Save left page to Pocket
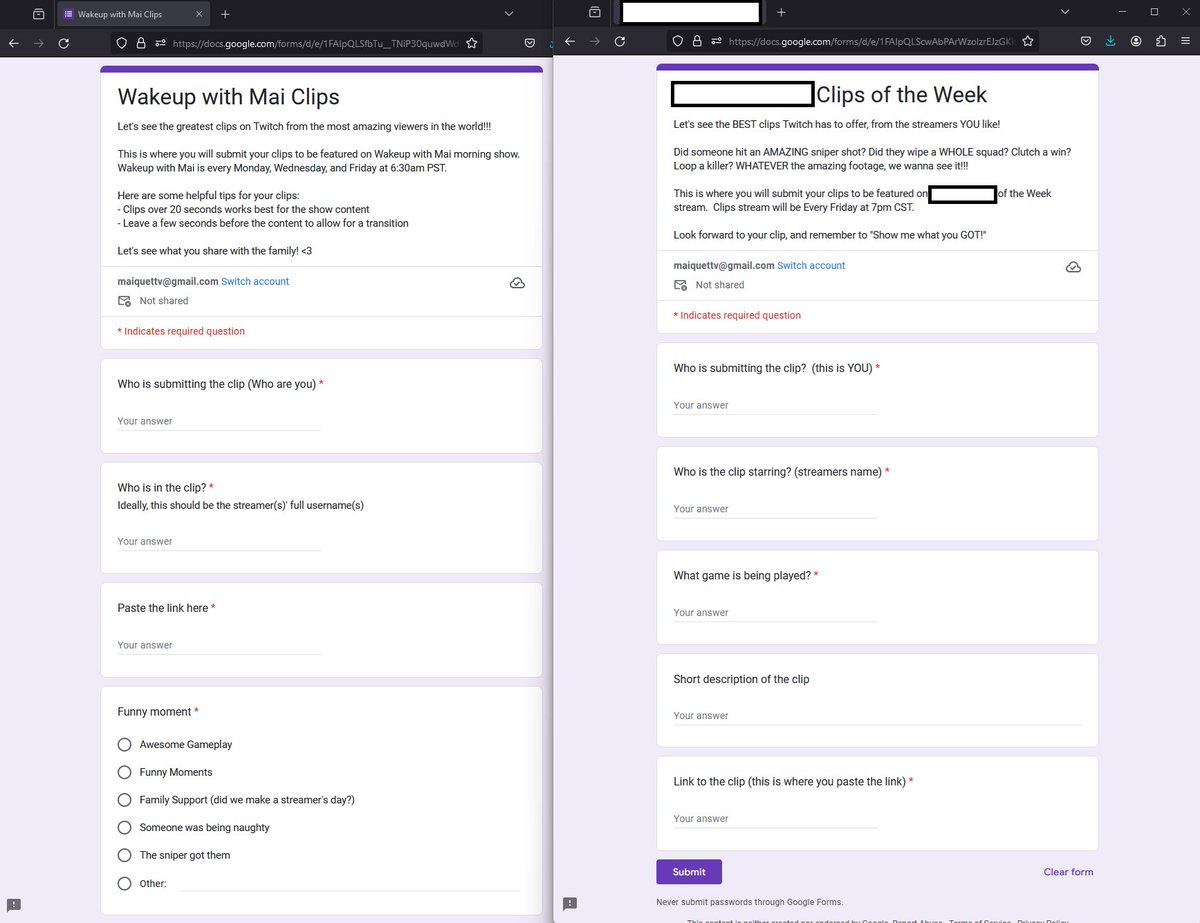 coord(529,43)
